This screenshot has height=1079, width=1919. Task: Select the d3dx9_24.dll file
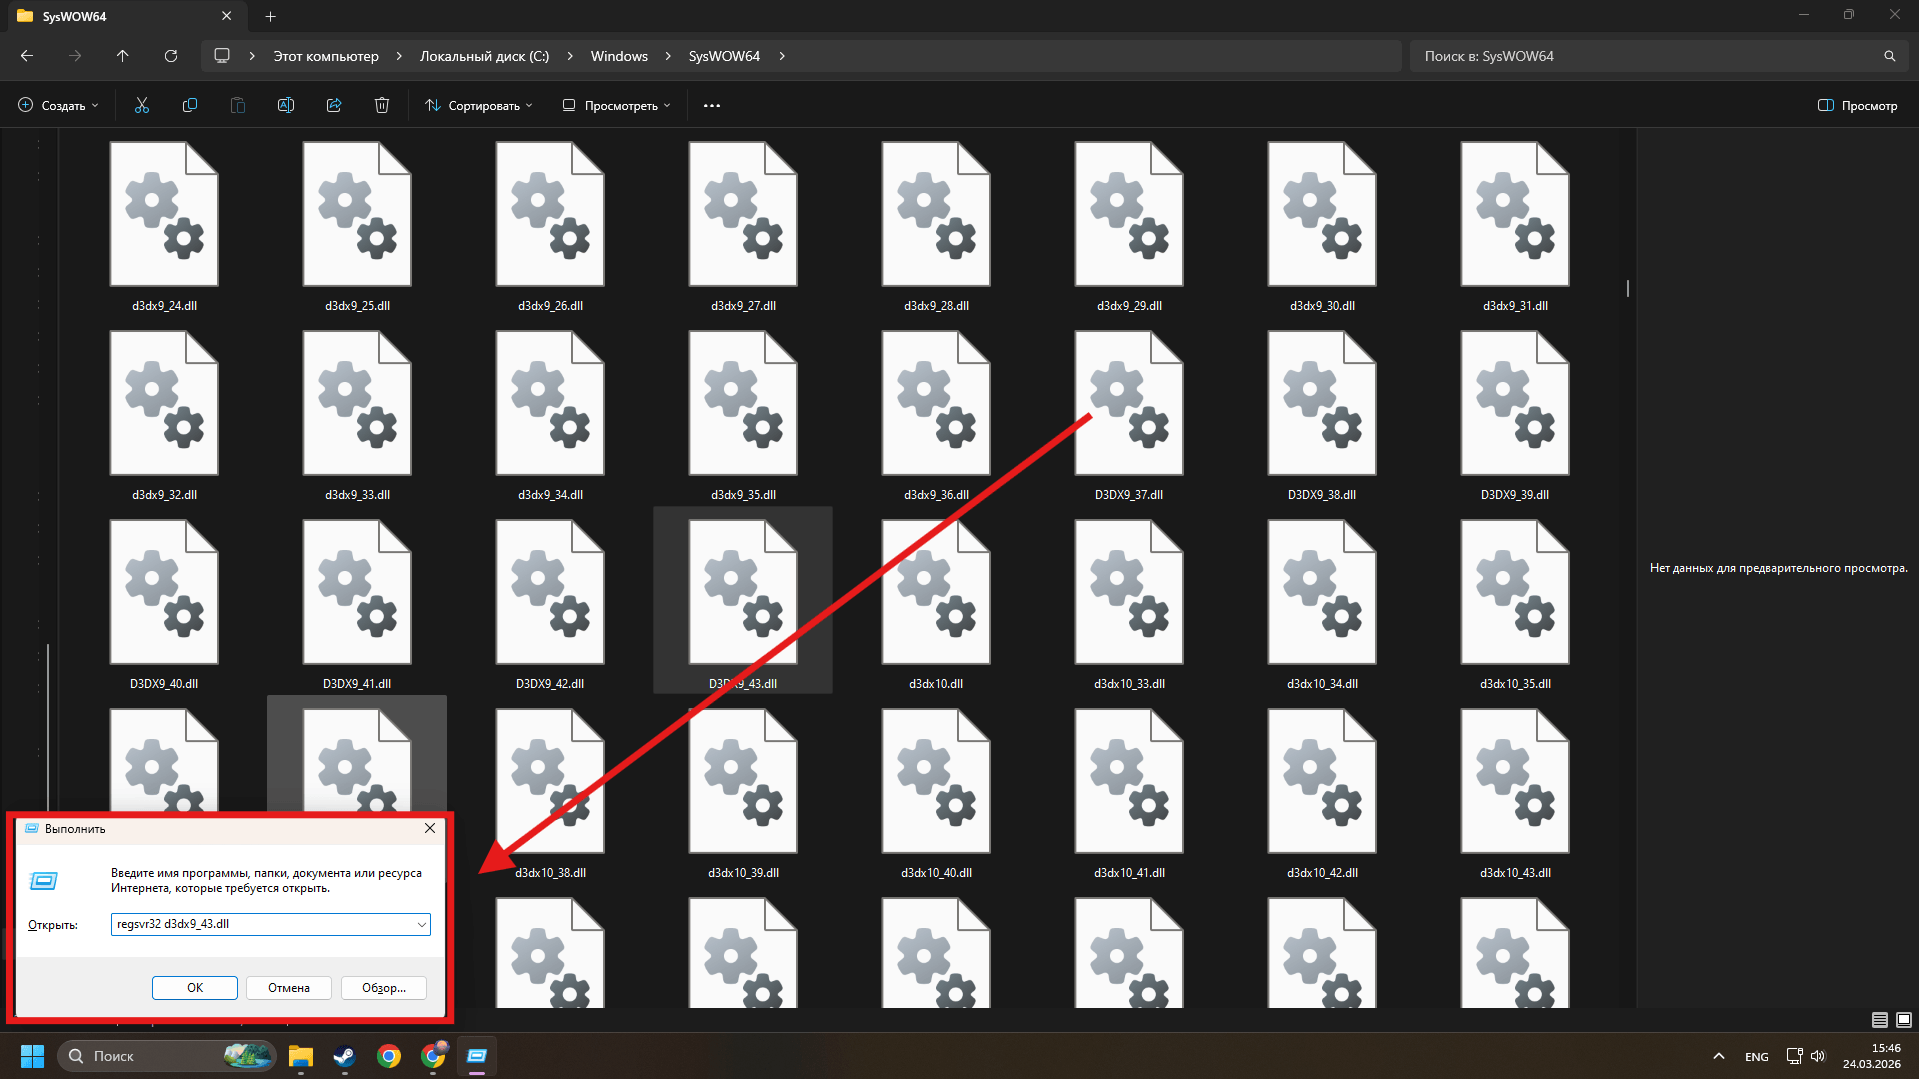(x=164, y=226)
